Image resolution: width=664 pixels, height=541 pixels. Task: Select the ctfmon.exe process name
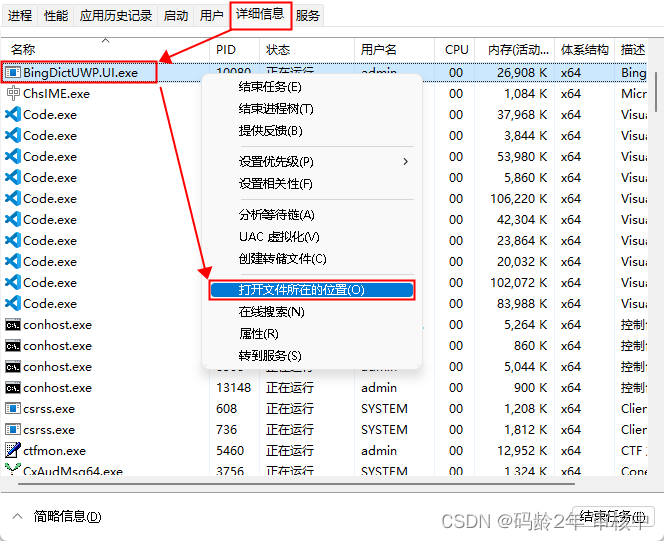click(x=54, y=450)
